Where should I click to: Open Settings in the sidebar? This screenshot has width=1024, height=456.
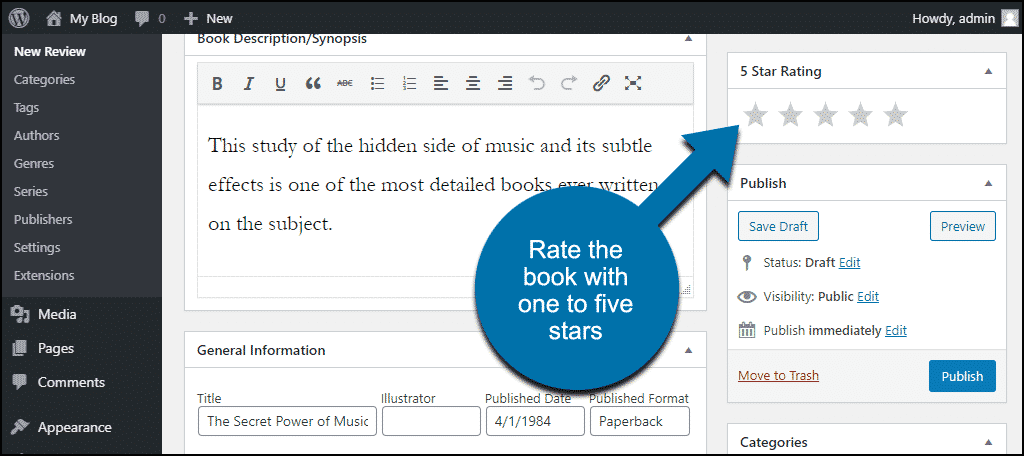37,248
